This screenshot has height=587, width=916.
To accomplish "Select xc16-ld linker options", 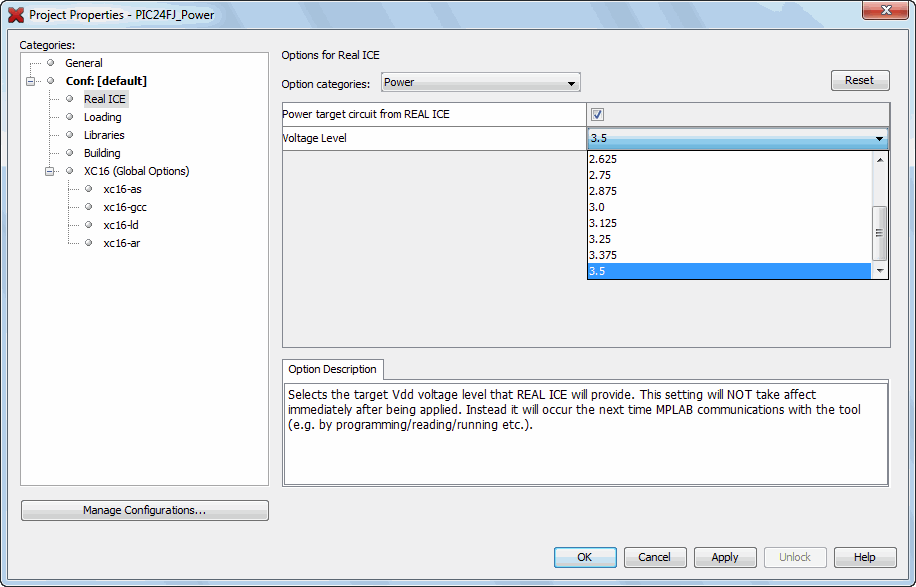I will [121, 224].
